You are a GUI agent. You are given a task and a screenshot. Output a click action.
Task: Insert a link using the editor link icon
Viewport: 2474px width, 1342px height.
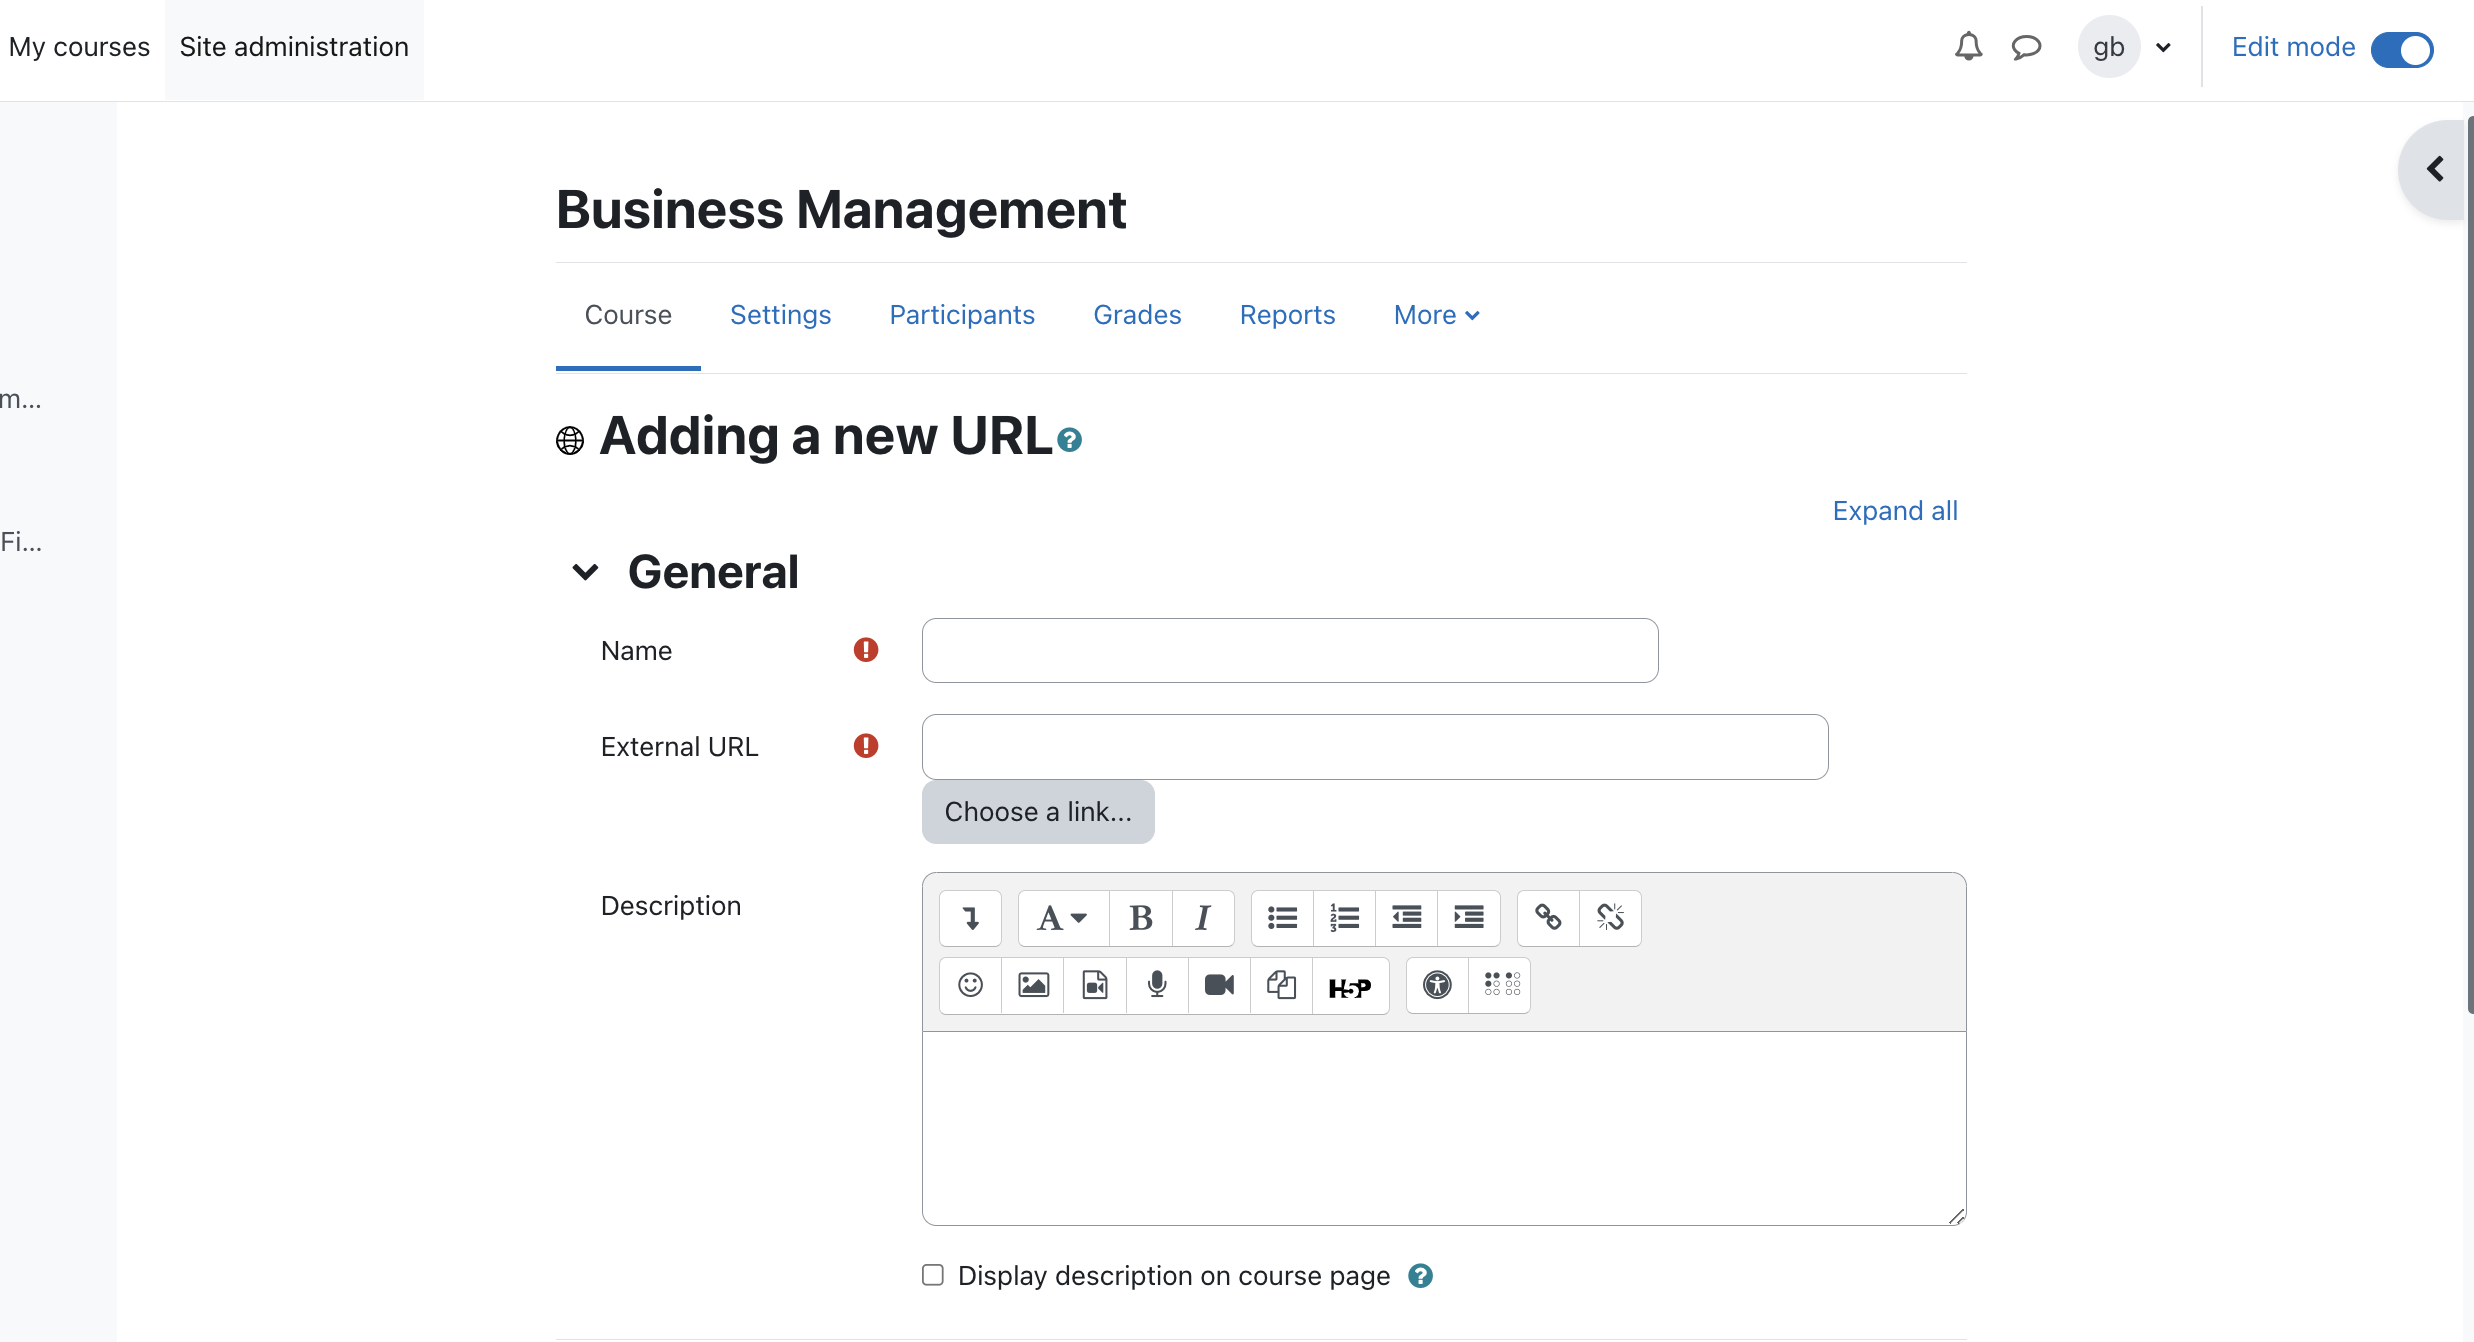click(1548, 918)
